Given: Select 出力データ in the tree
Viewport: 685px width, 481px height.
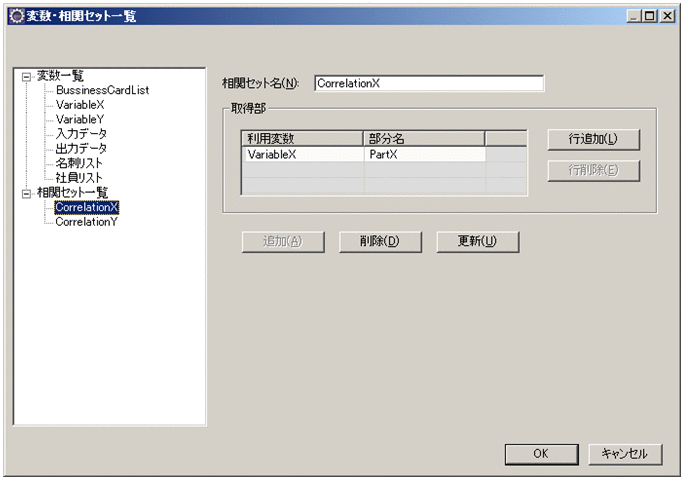Looking at the screenshot, I should [x=81, y=149].
